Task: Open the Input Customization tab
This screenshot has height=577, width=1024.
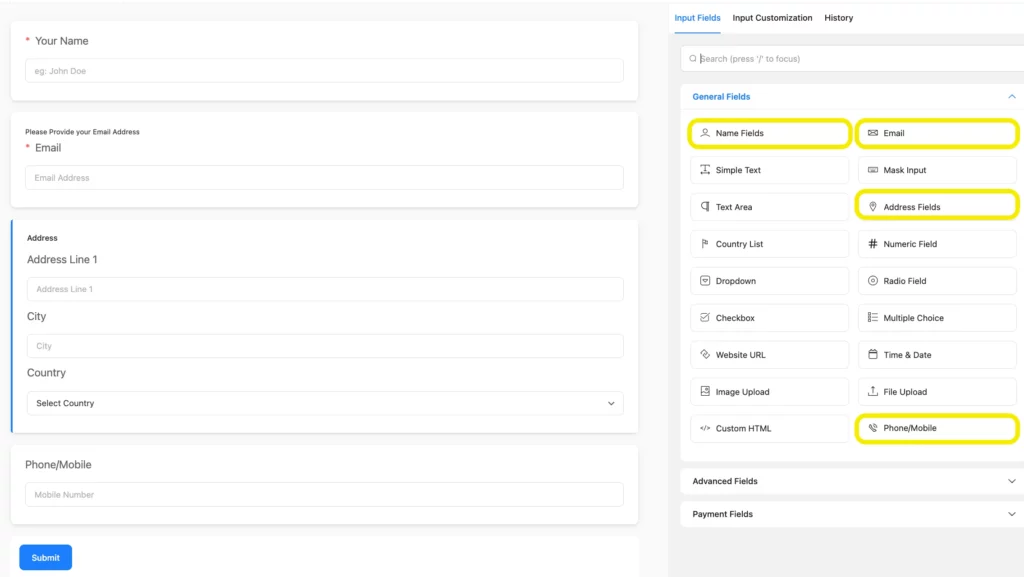Action: [772, 18]
